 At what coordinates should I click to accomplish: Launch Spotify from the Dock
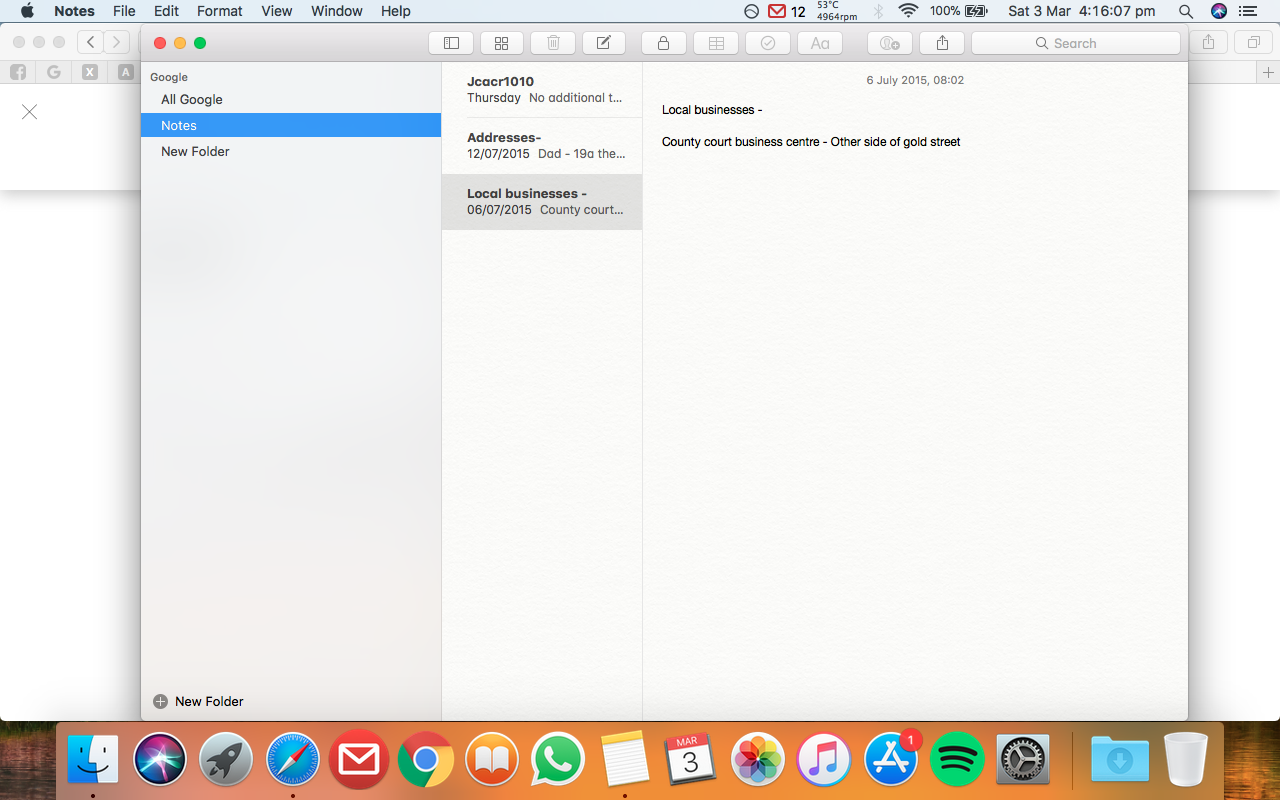pyautogui.click(x=957, y=759)
